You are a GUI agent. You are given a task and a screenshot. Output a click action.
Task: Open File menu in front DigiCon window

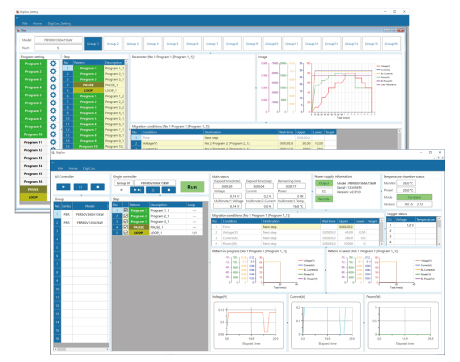[x=60, y=168]
